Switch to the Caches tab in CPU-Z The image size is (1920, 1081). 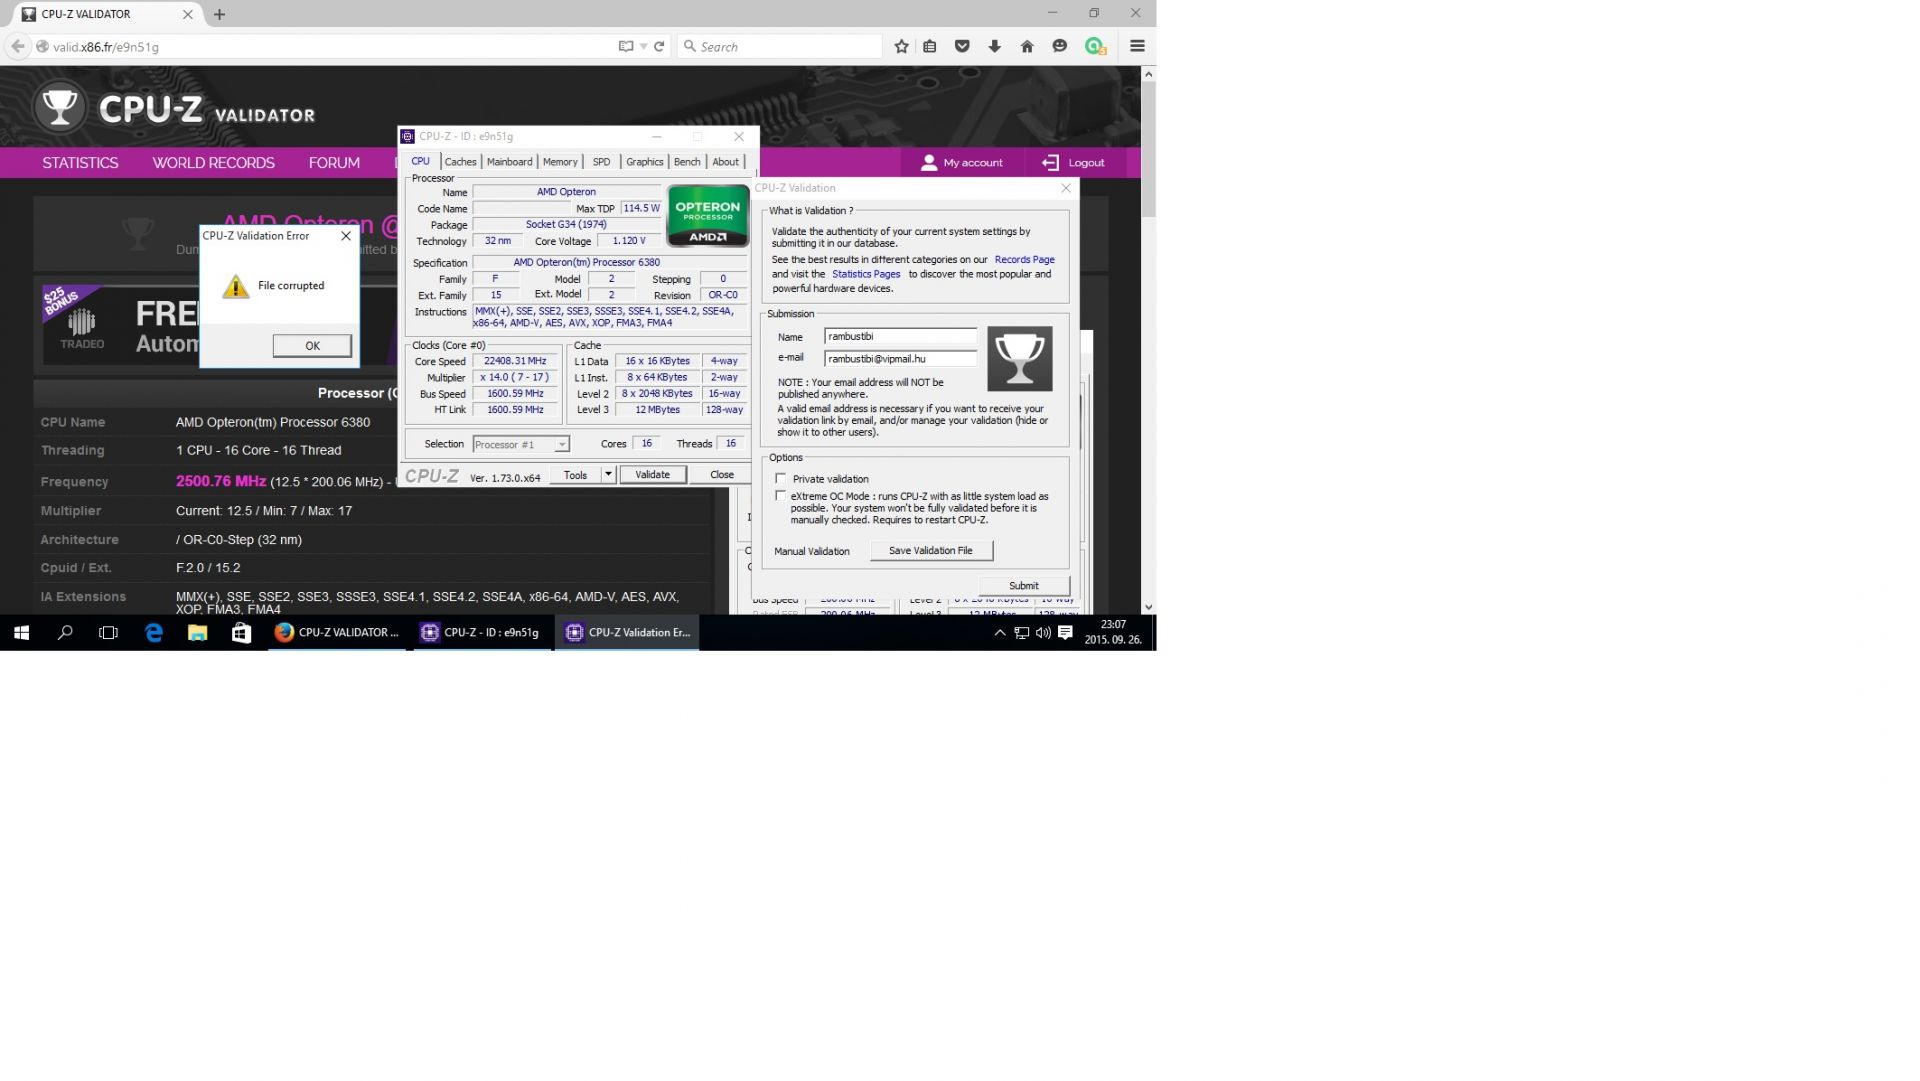point(460,162)
